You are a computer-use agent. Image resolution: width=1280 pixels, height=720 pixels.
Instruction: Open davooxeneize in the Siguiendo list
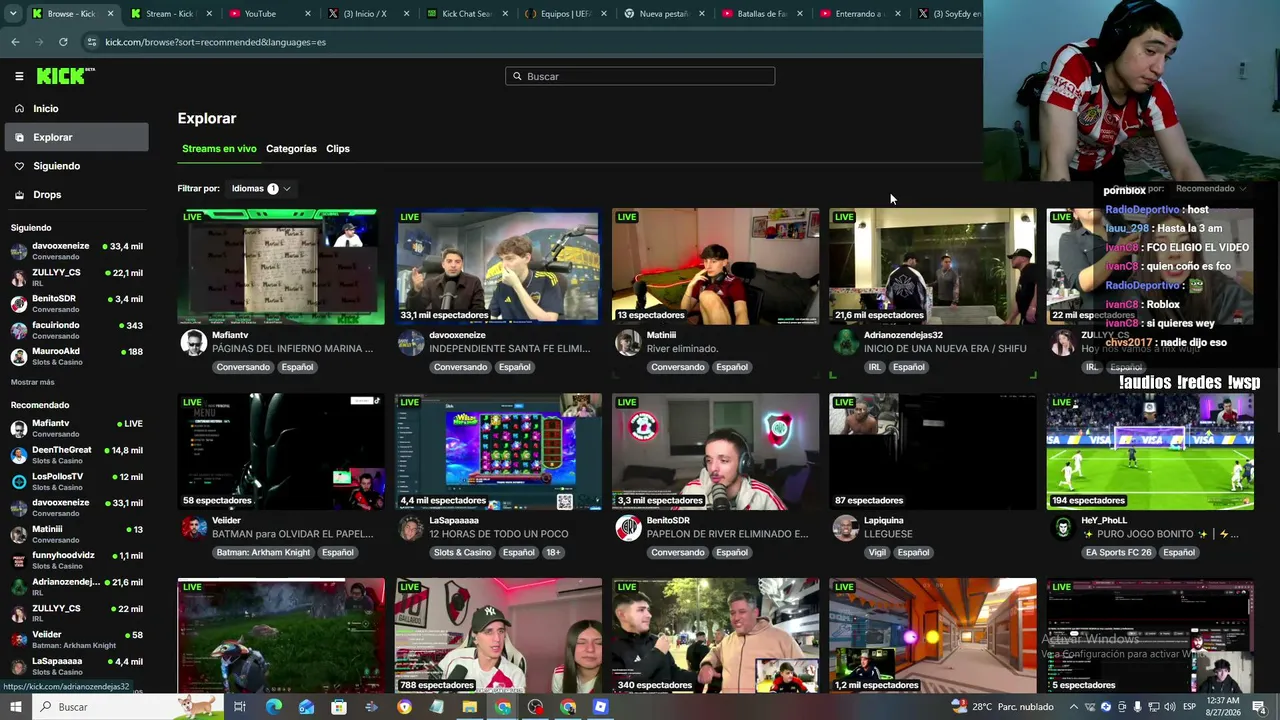pyautogui.click(x=77, y=250)
